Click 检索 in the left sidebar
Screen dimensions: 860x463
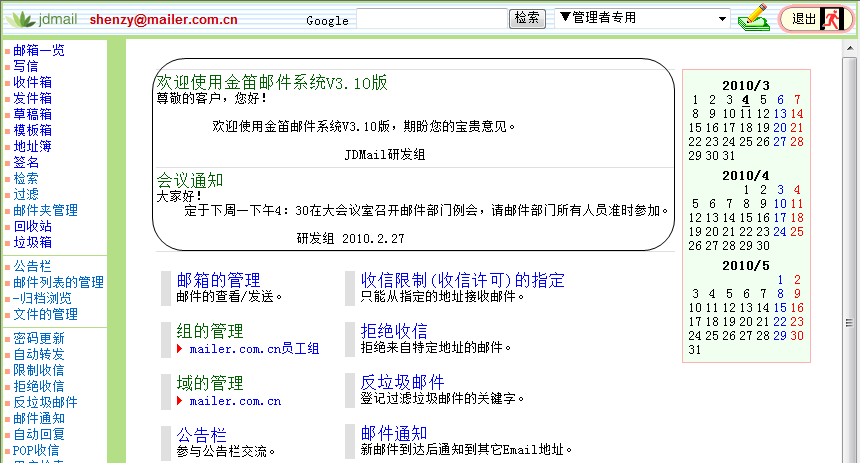(26, 178)
